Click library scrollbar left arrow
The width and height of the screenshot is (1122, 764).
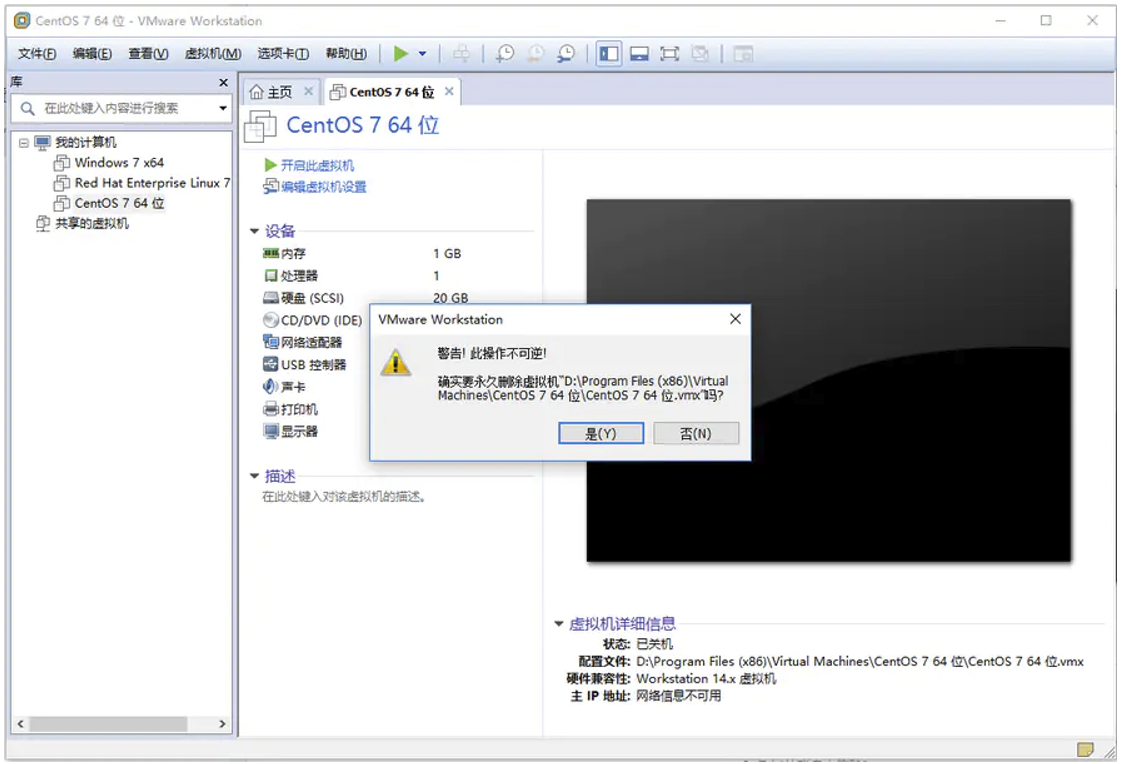[x=21, y=724]
